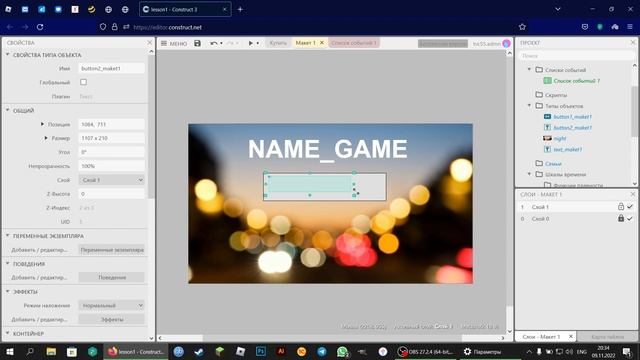Open Photoshop from the taskbar
Screen dimensions: 640x360
[261, 351]
